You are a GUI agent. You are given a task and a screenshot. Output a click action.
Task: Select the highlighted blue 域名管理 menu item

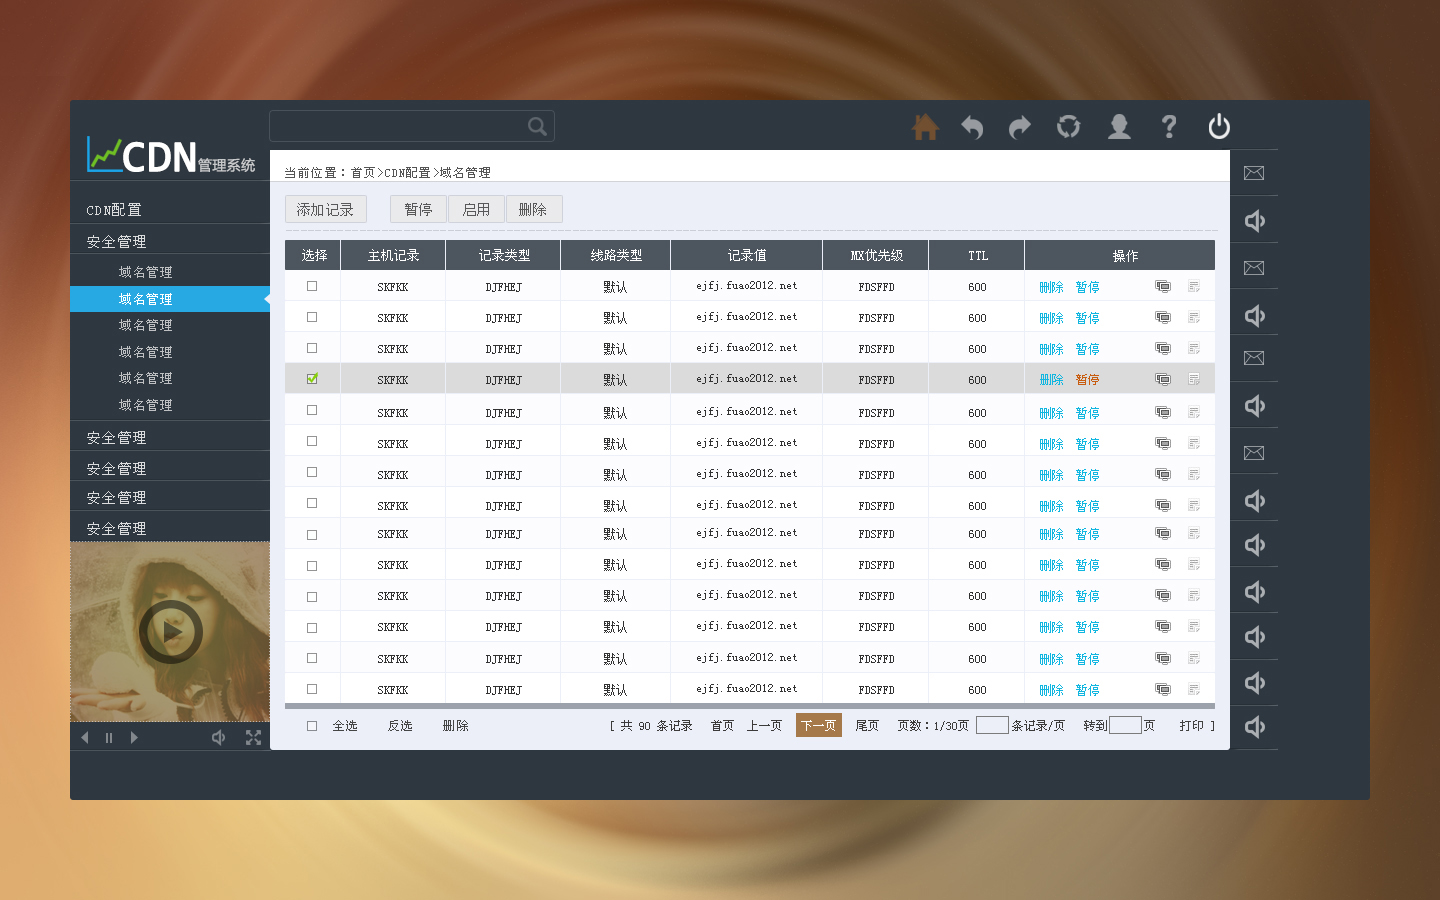(170, 299)
